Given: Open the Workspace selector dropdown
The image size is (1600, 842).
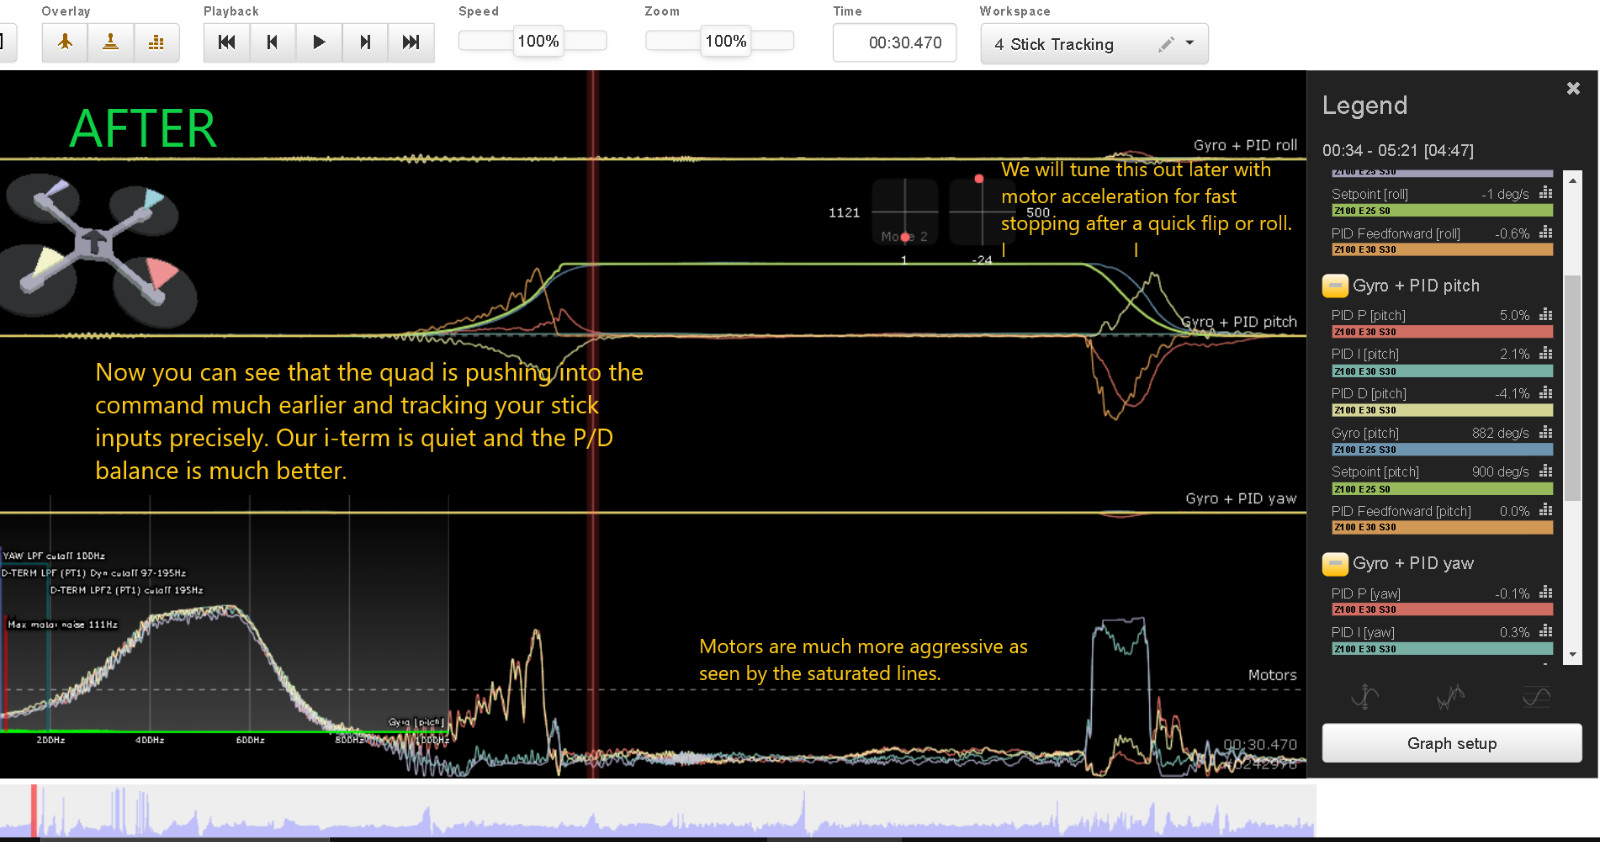Looking at the screenshot, I should click(x=1189, y=43).
